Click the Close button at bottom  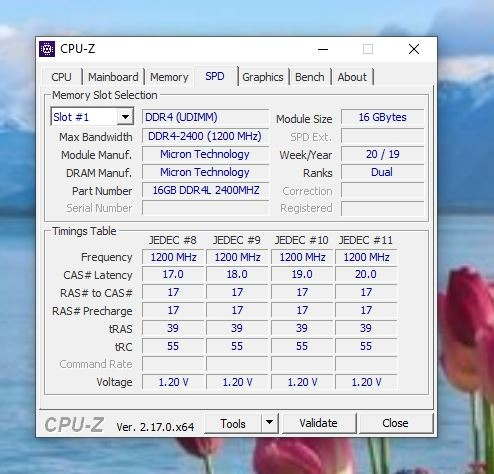[x=395, y=423]
